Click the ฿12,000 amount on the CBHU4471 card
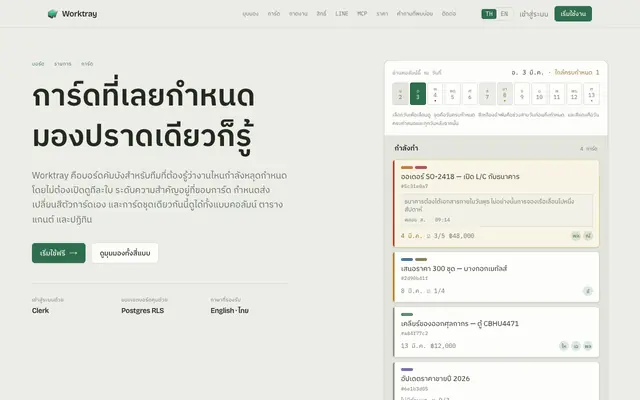The height and width of the screenshot is (400, 640). (x=443, y=346)
